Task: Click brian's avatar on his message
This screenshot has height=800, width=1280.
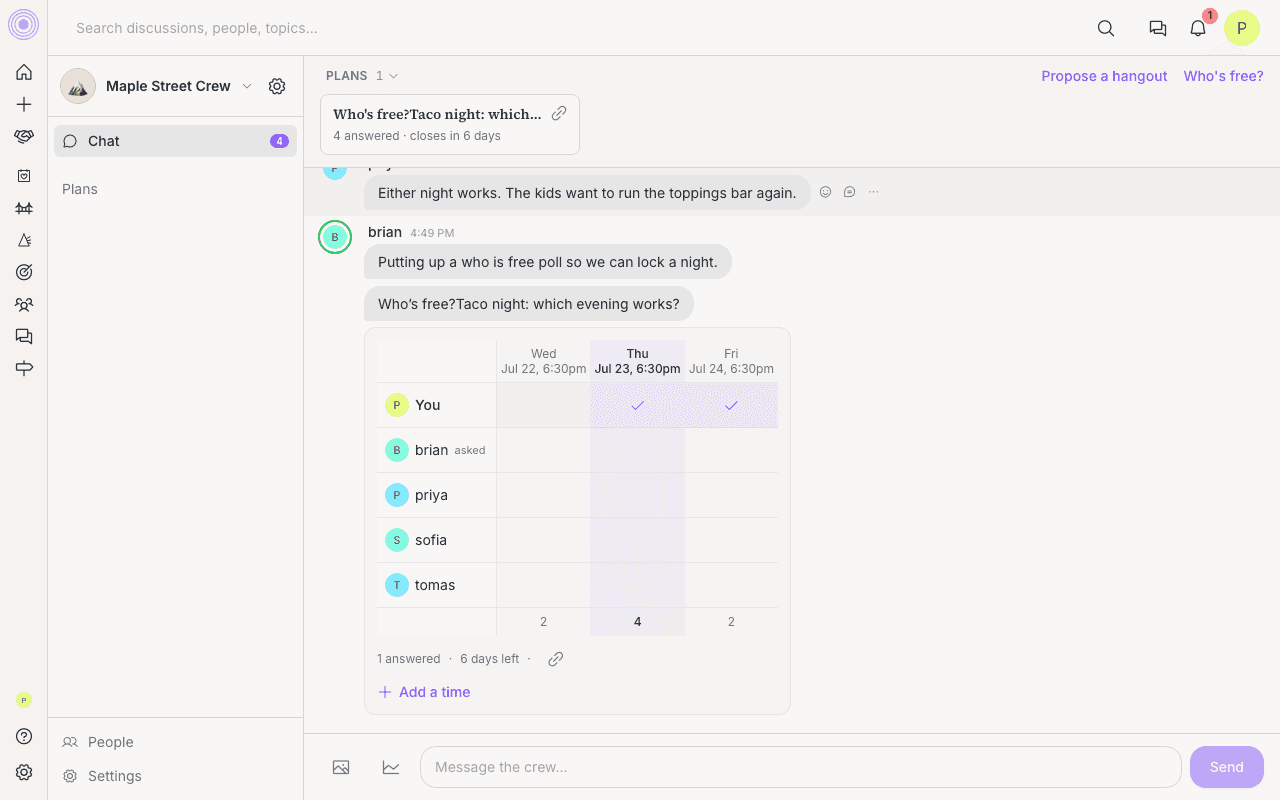Action: 335,237
